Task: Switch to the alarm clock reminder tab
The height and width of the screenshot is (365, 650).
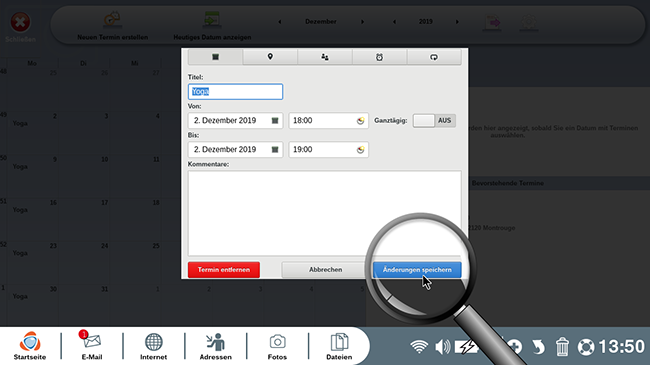Action: 379,57
